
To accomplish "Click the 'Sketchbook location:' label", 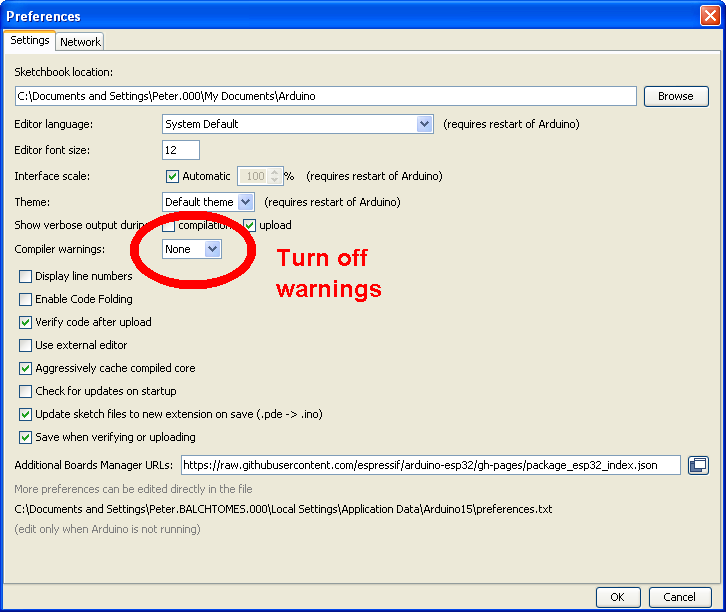I will tap(63, 72).
